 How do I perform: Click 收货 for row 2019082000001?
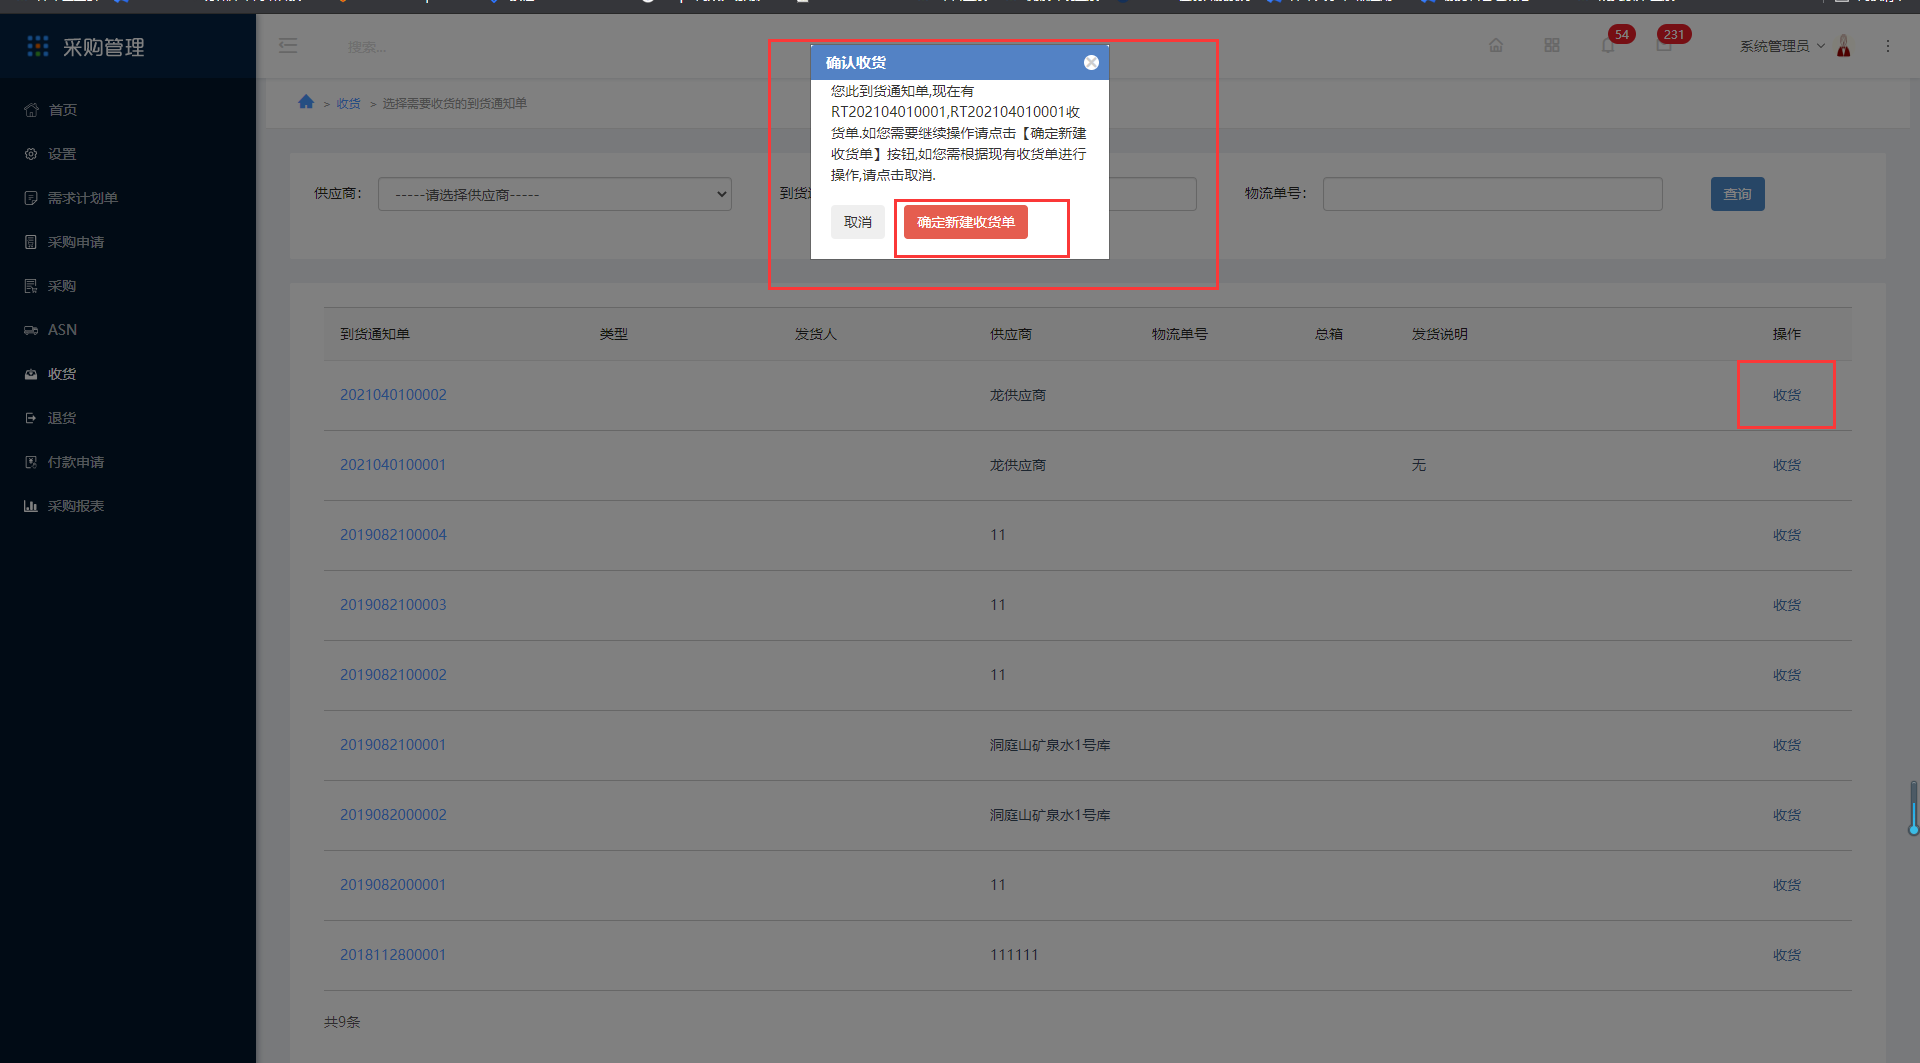(1786, 885)
